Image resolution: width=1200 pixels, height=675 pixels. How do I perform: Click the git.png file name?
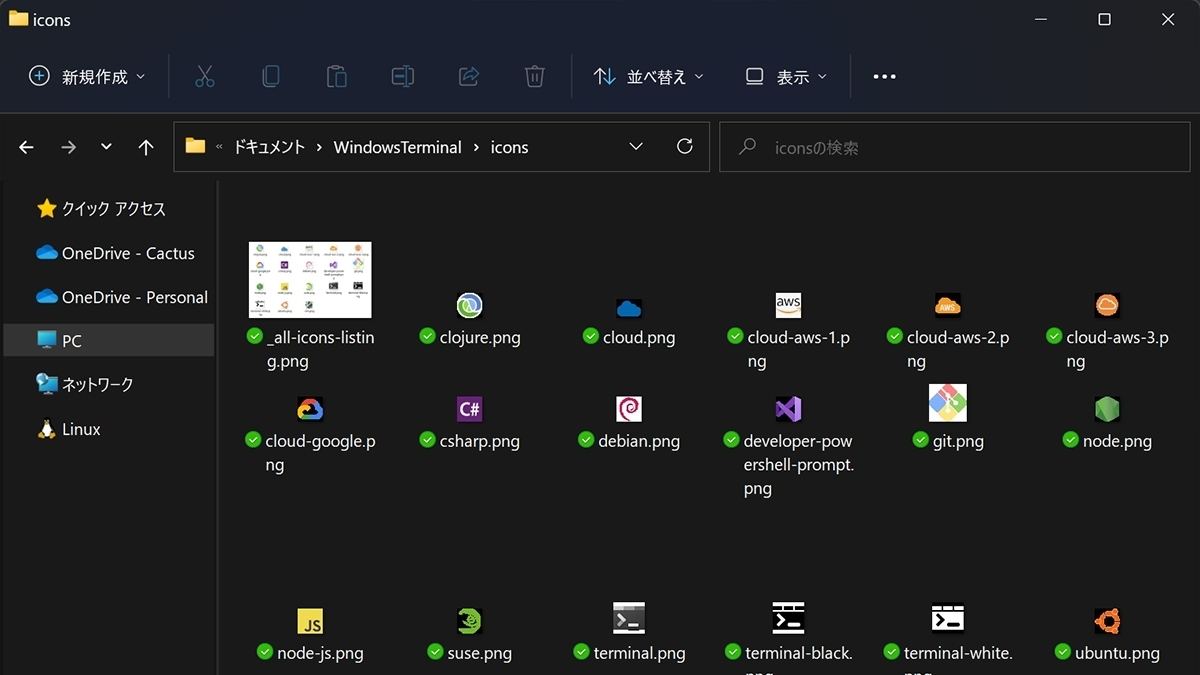tap(958, 441)
